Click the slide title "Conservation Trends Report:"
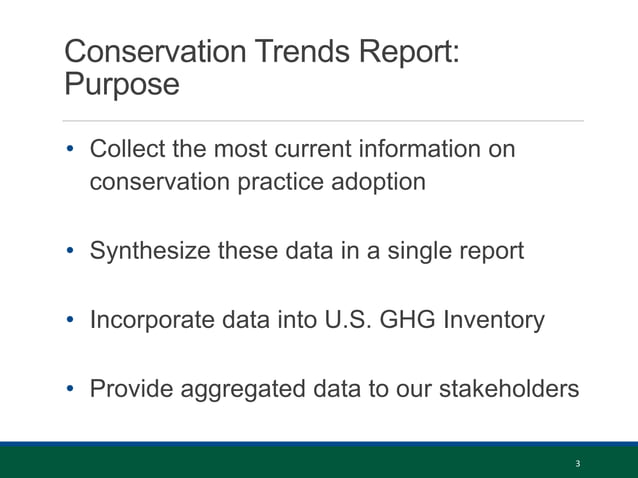Viewport: 638px width, 478px height. pyautogui.click(x=262, y=52)
